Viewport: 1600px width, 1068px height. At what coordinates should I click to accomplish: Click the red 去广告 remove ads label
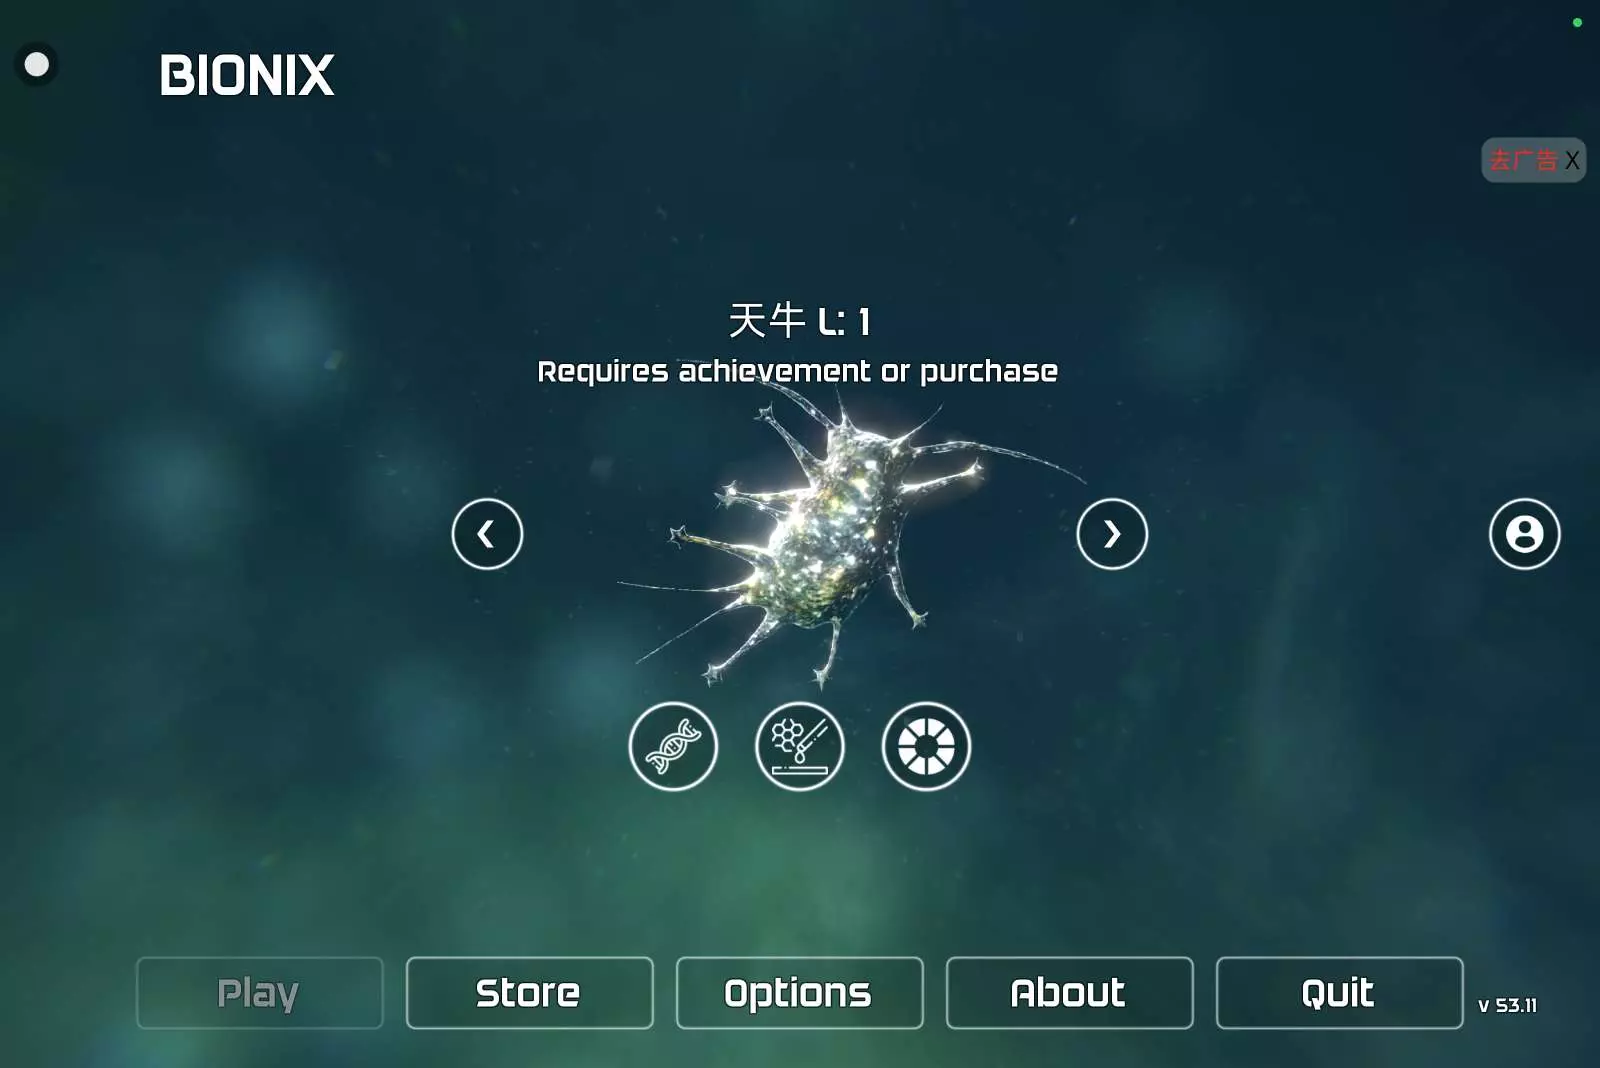[x=1523, y=160]
